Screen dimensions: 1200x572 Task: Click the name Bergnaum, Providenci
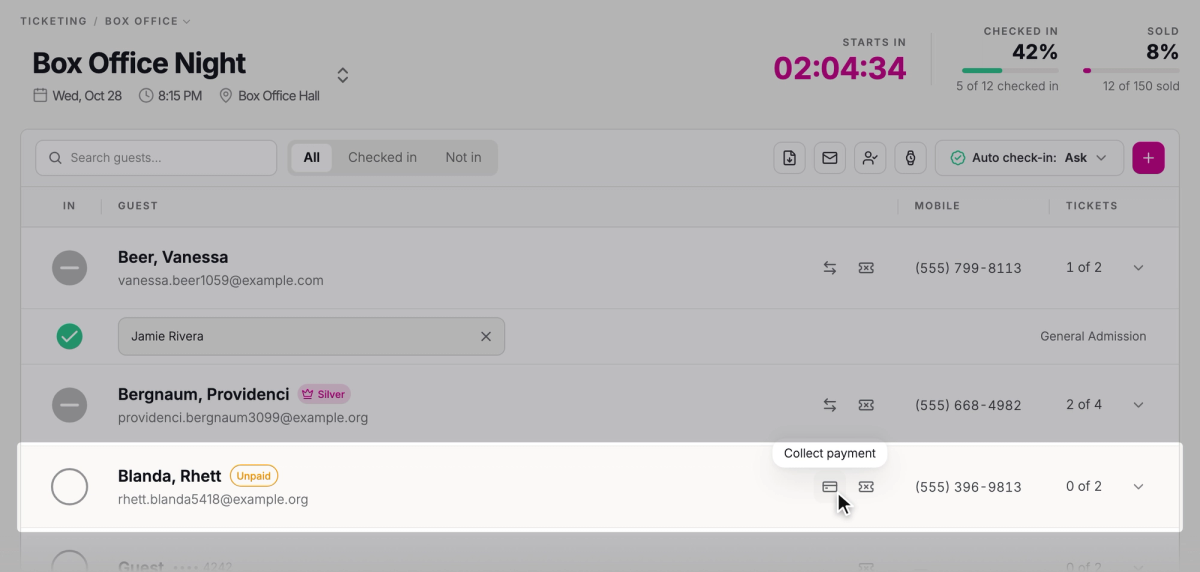click(x=204, y=394)
